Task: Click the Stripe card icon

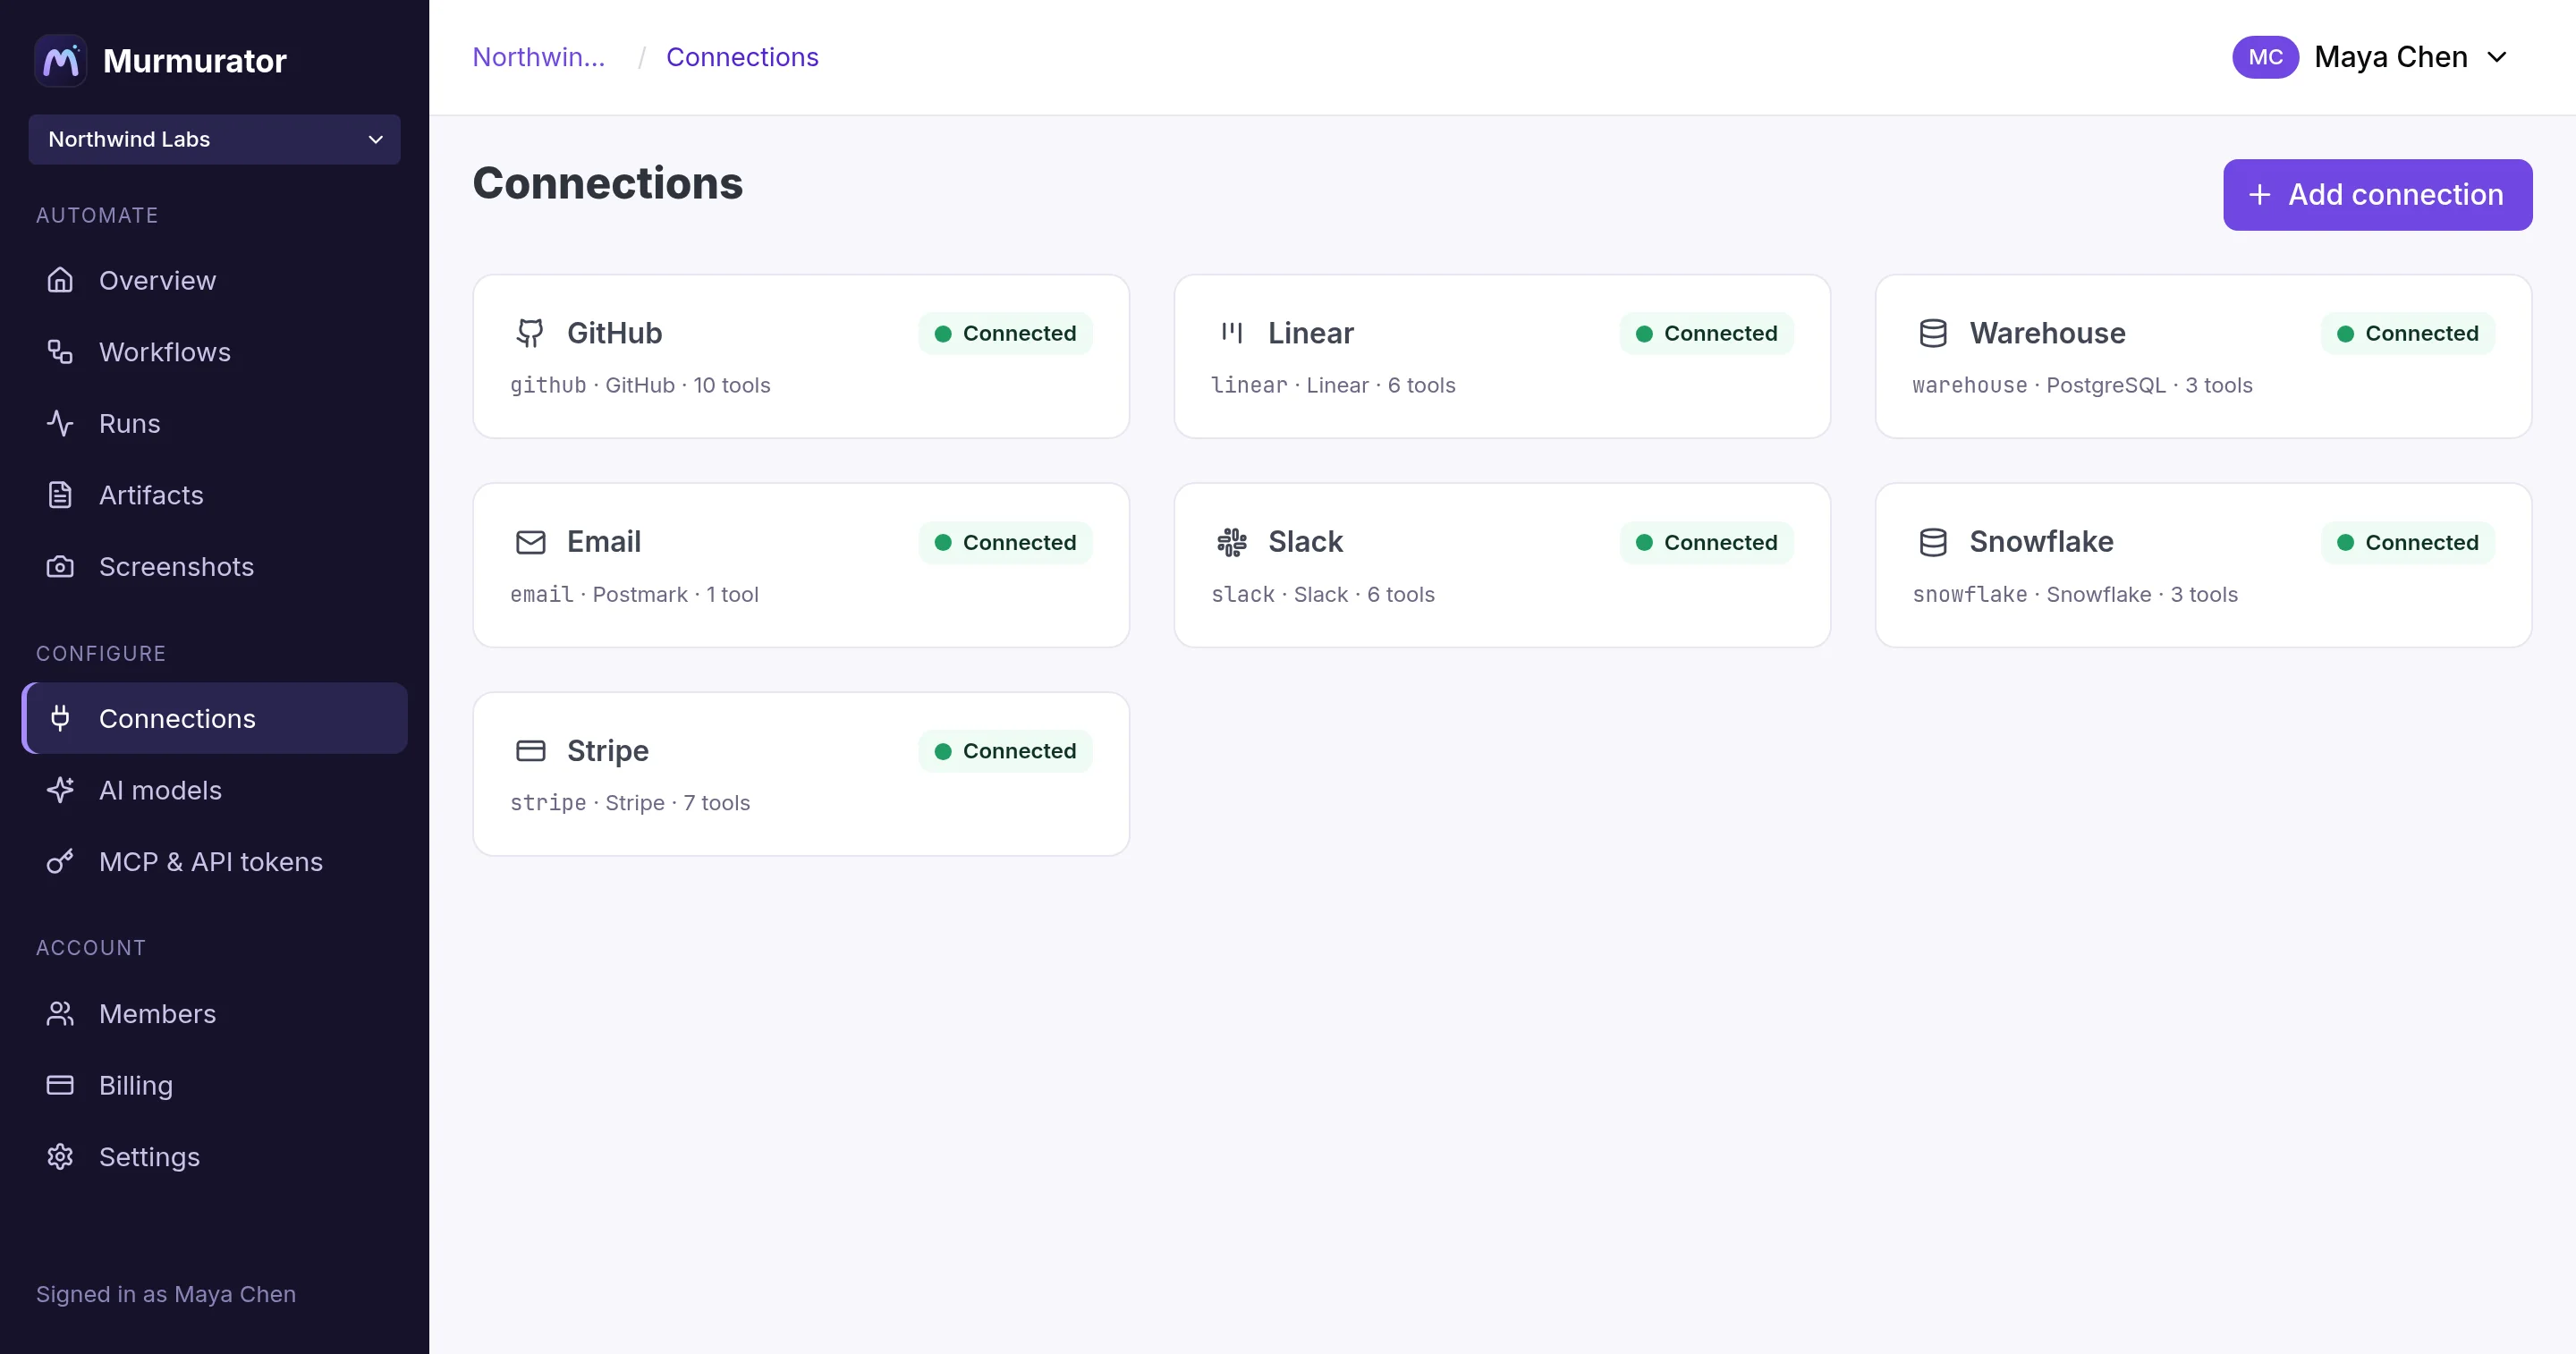Action: [530, 751]
